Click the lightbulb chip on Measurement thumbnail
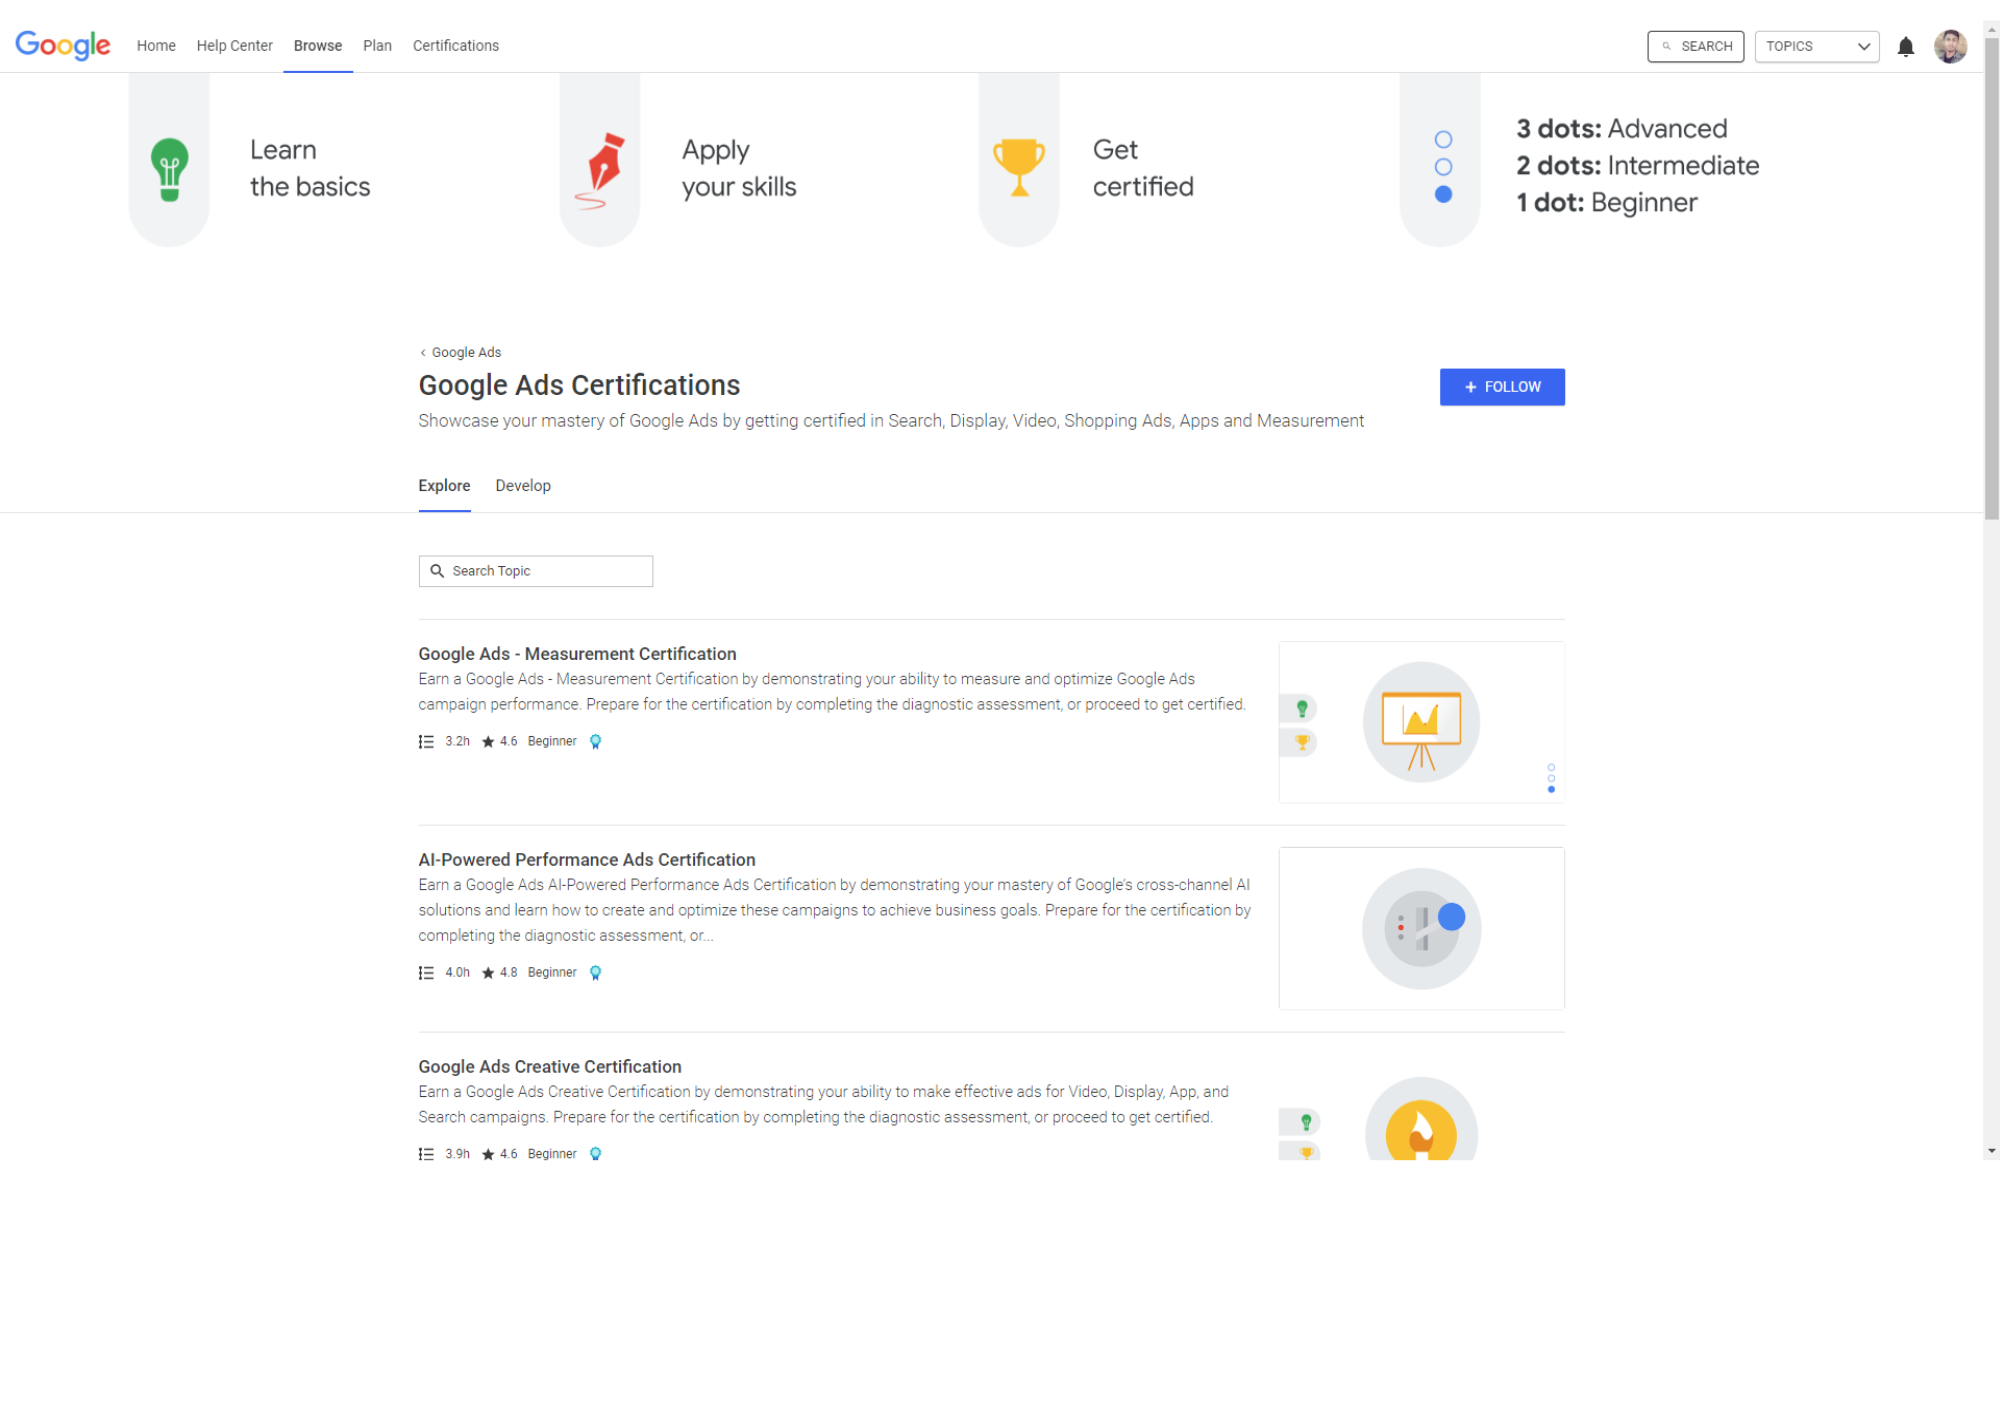This screenshot has width=2000, height=1414. point(1299,709)
